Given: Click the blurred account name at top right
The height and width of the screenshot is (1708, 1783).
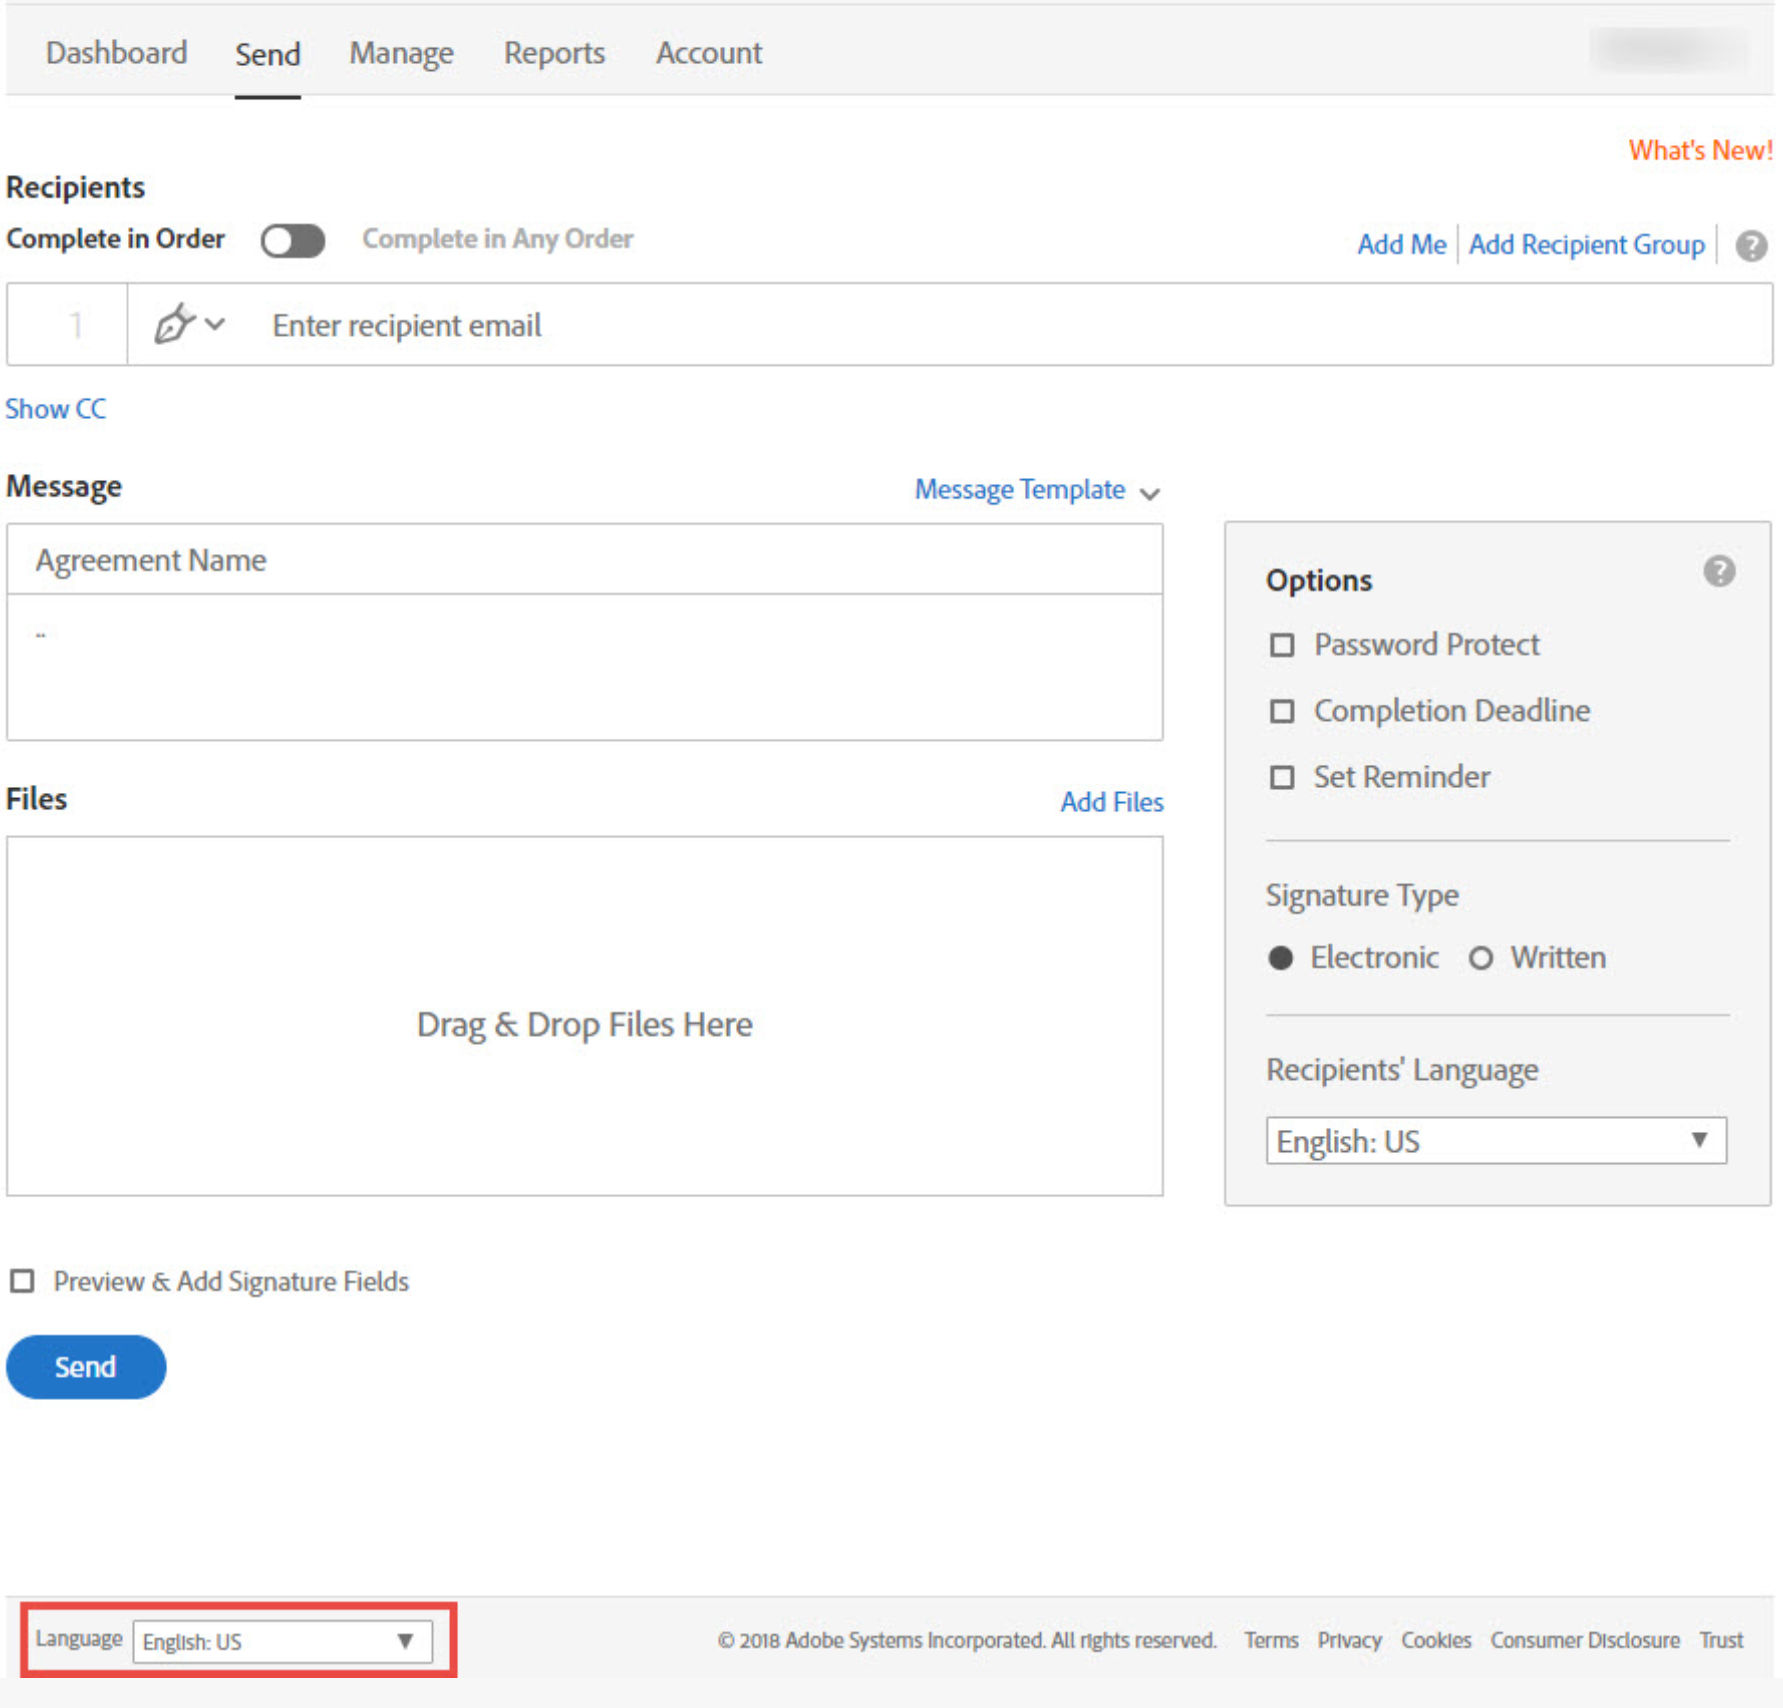Looking at the screenshot, I should (x=1670, y=50).
